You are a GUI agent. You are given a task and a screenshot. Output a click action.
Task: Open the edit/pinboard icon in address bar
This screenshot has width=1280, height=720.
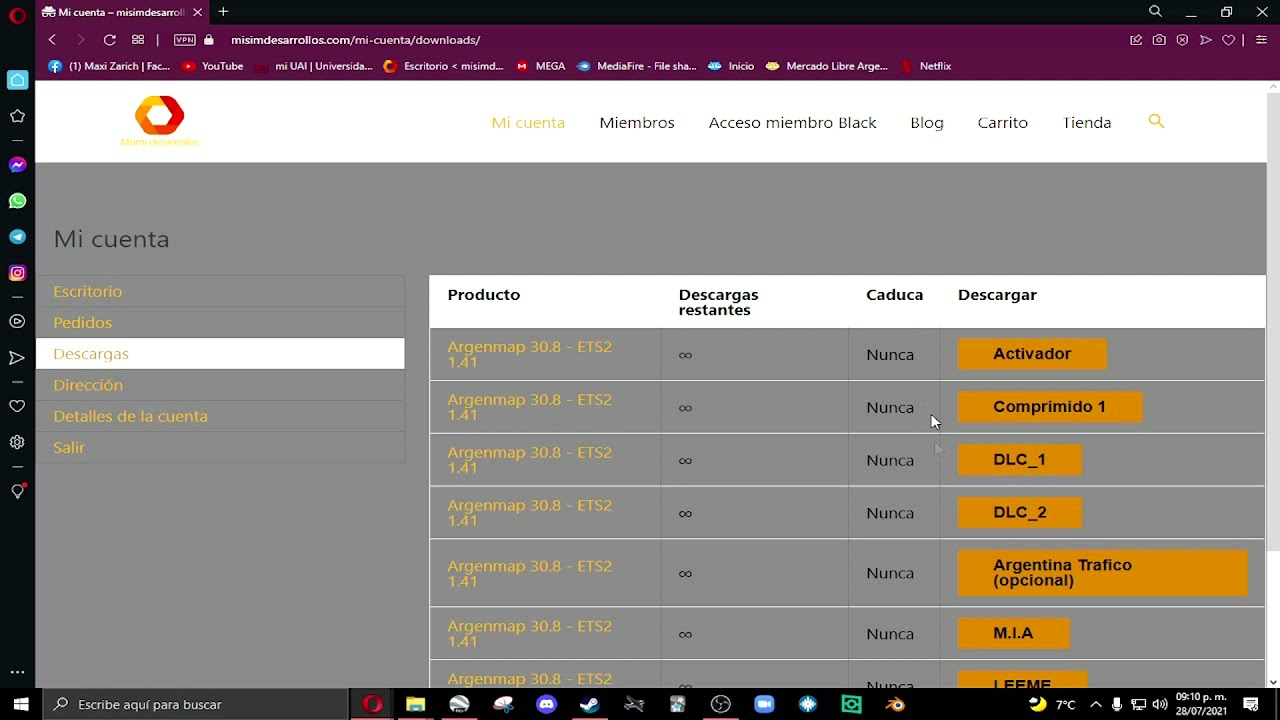click(x=1136, y=40)
